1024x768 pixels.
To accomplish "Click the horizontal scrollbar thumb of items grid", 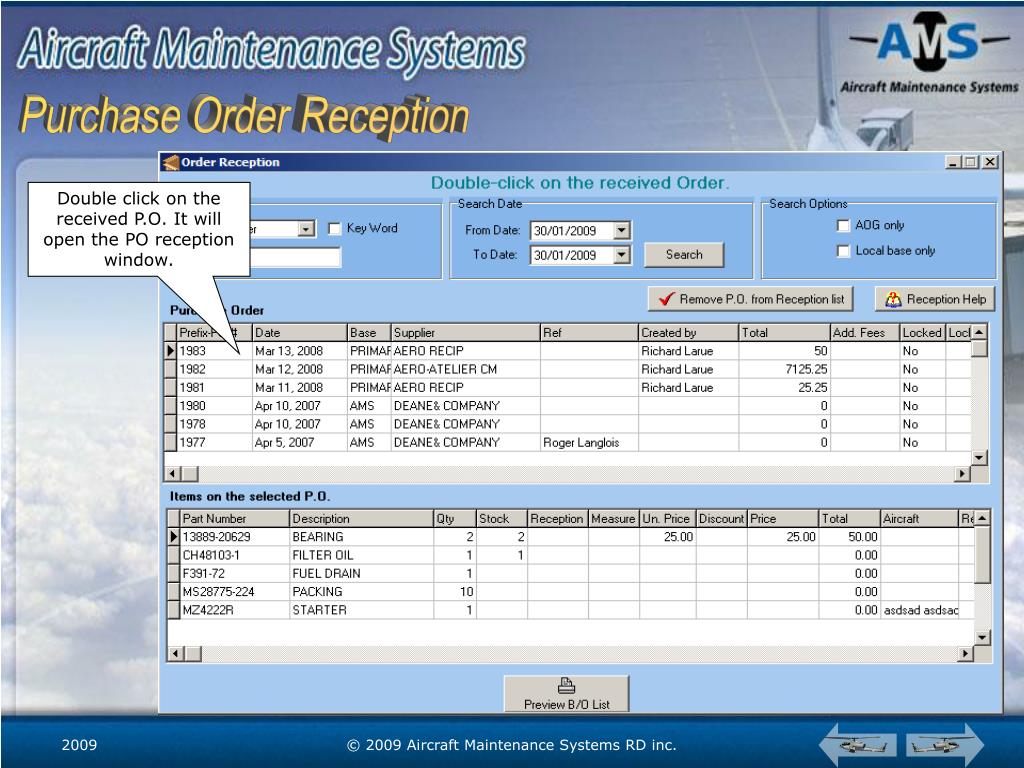I will [193, 653].
